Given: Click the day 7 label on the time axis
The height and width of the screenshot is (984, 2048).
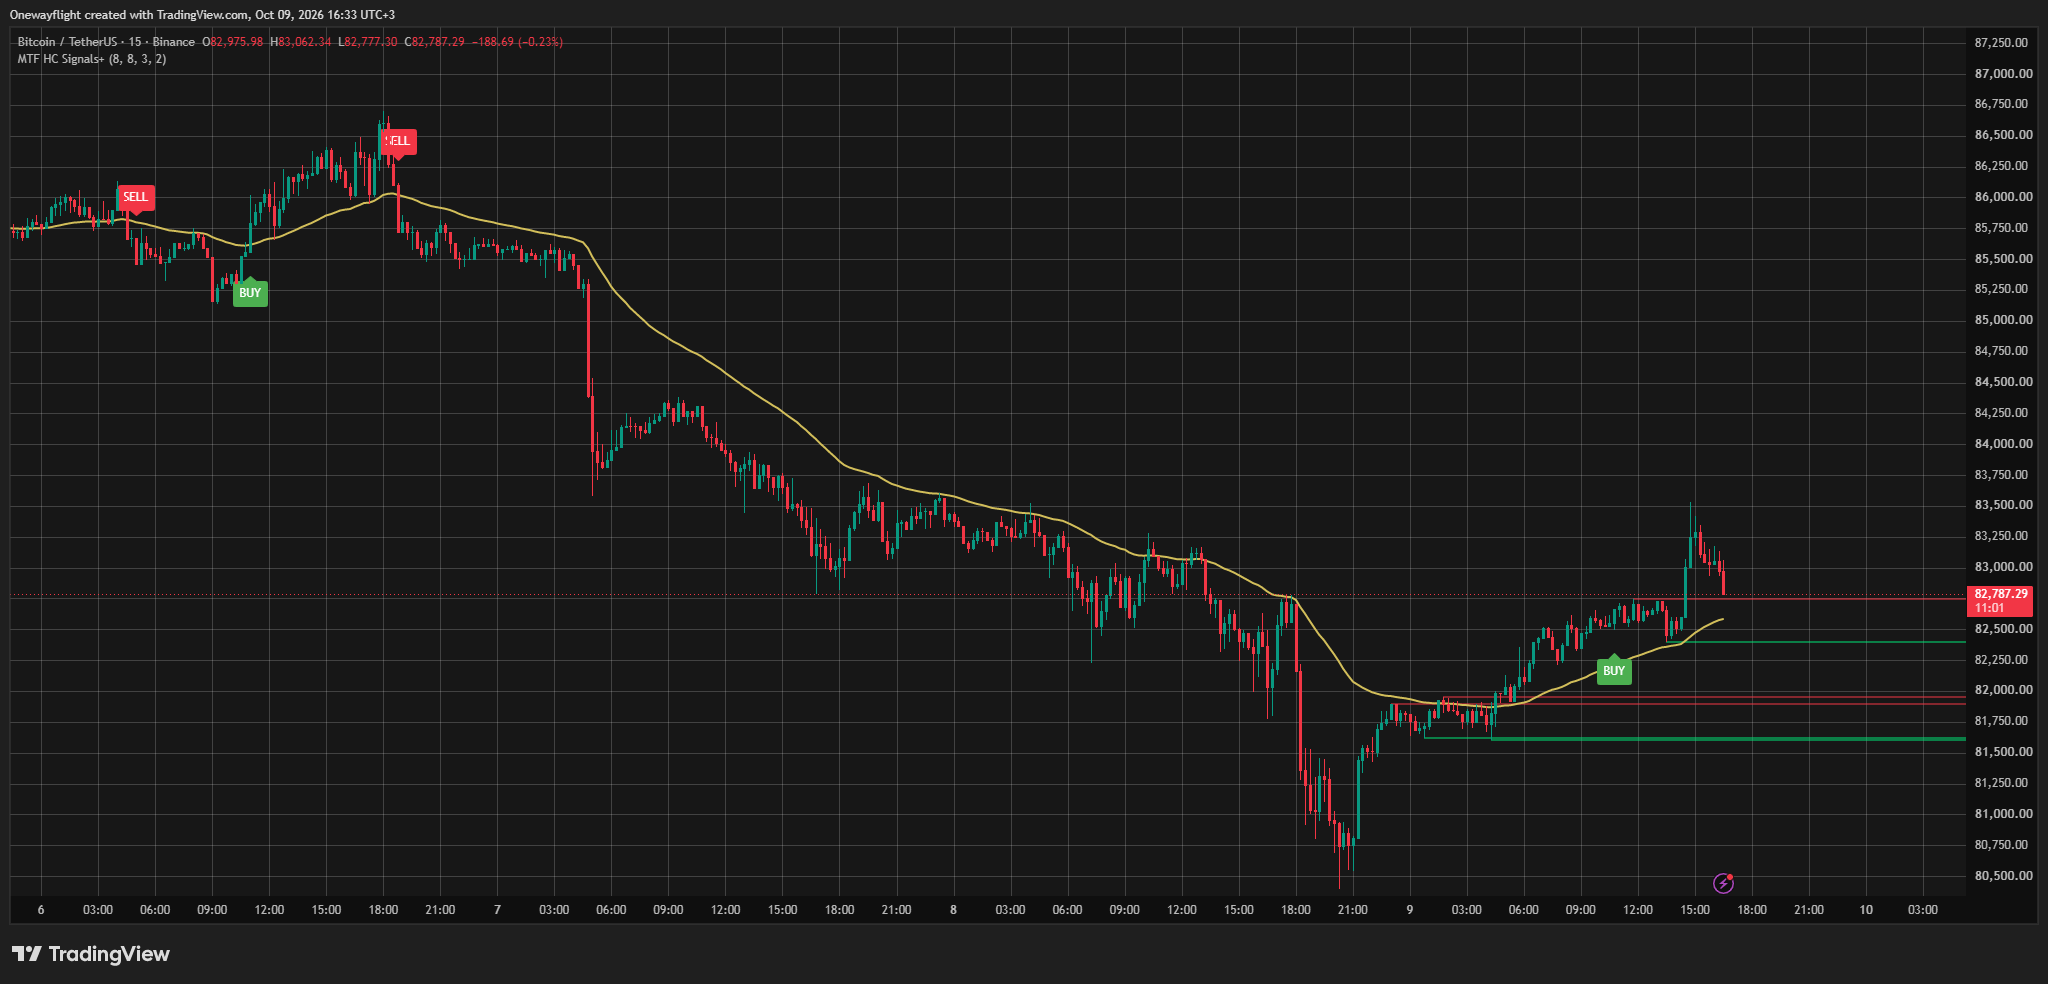Looking at the screenshot, I should coord(497,910).
